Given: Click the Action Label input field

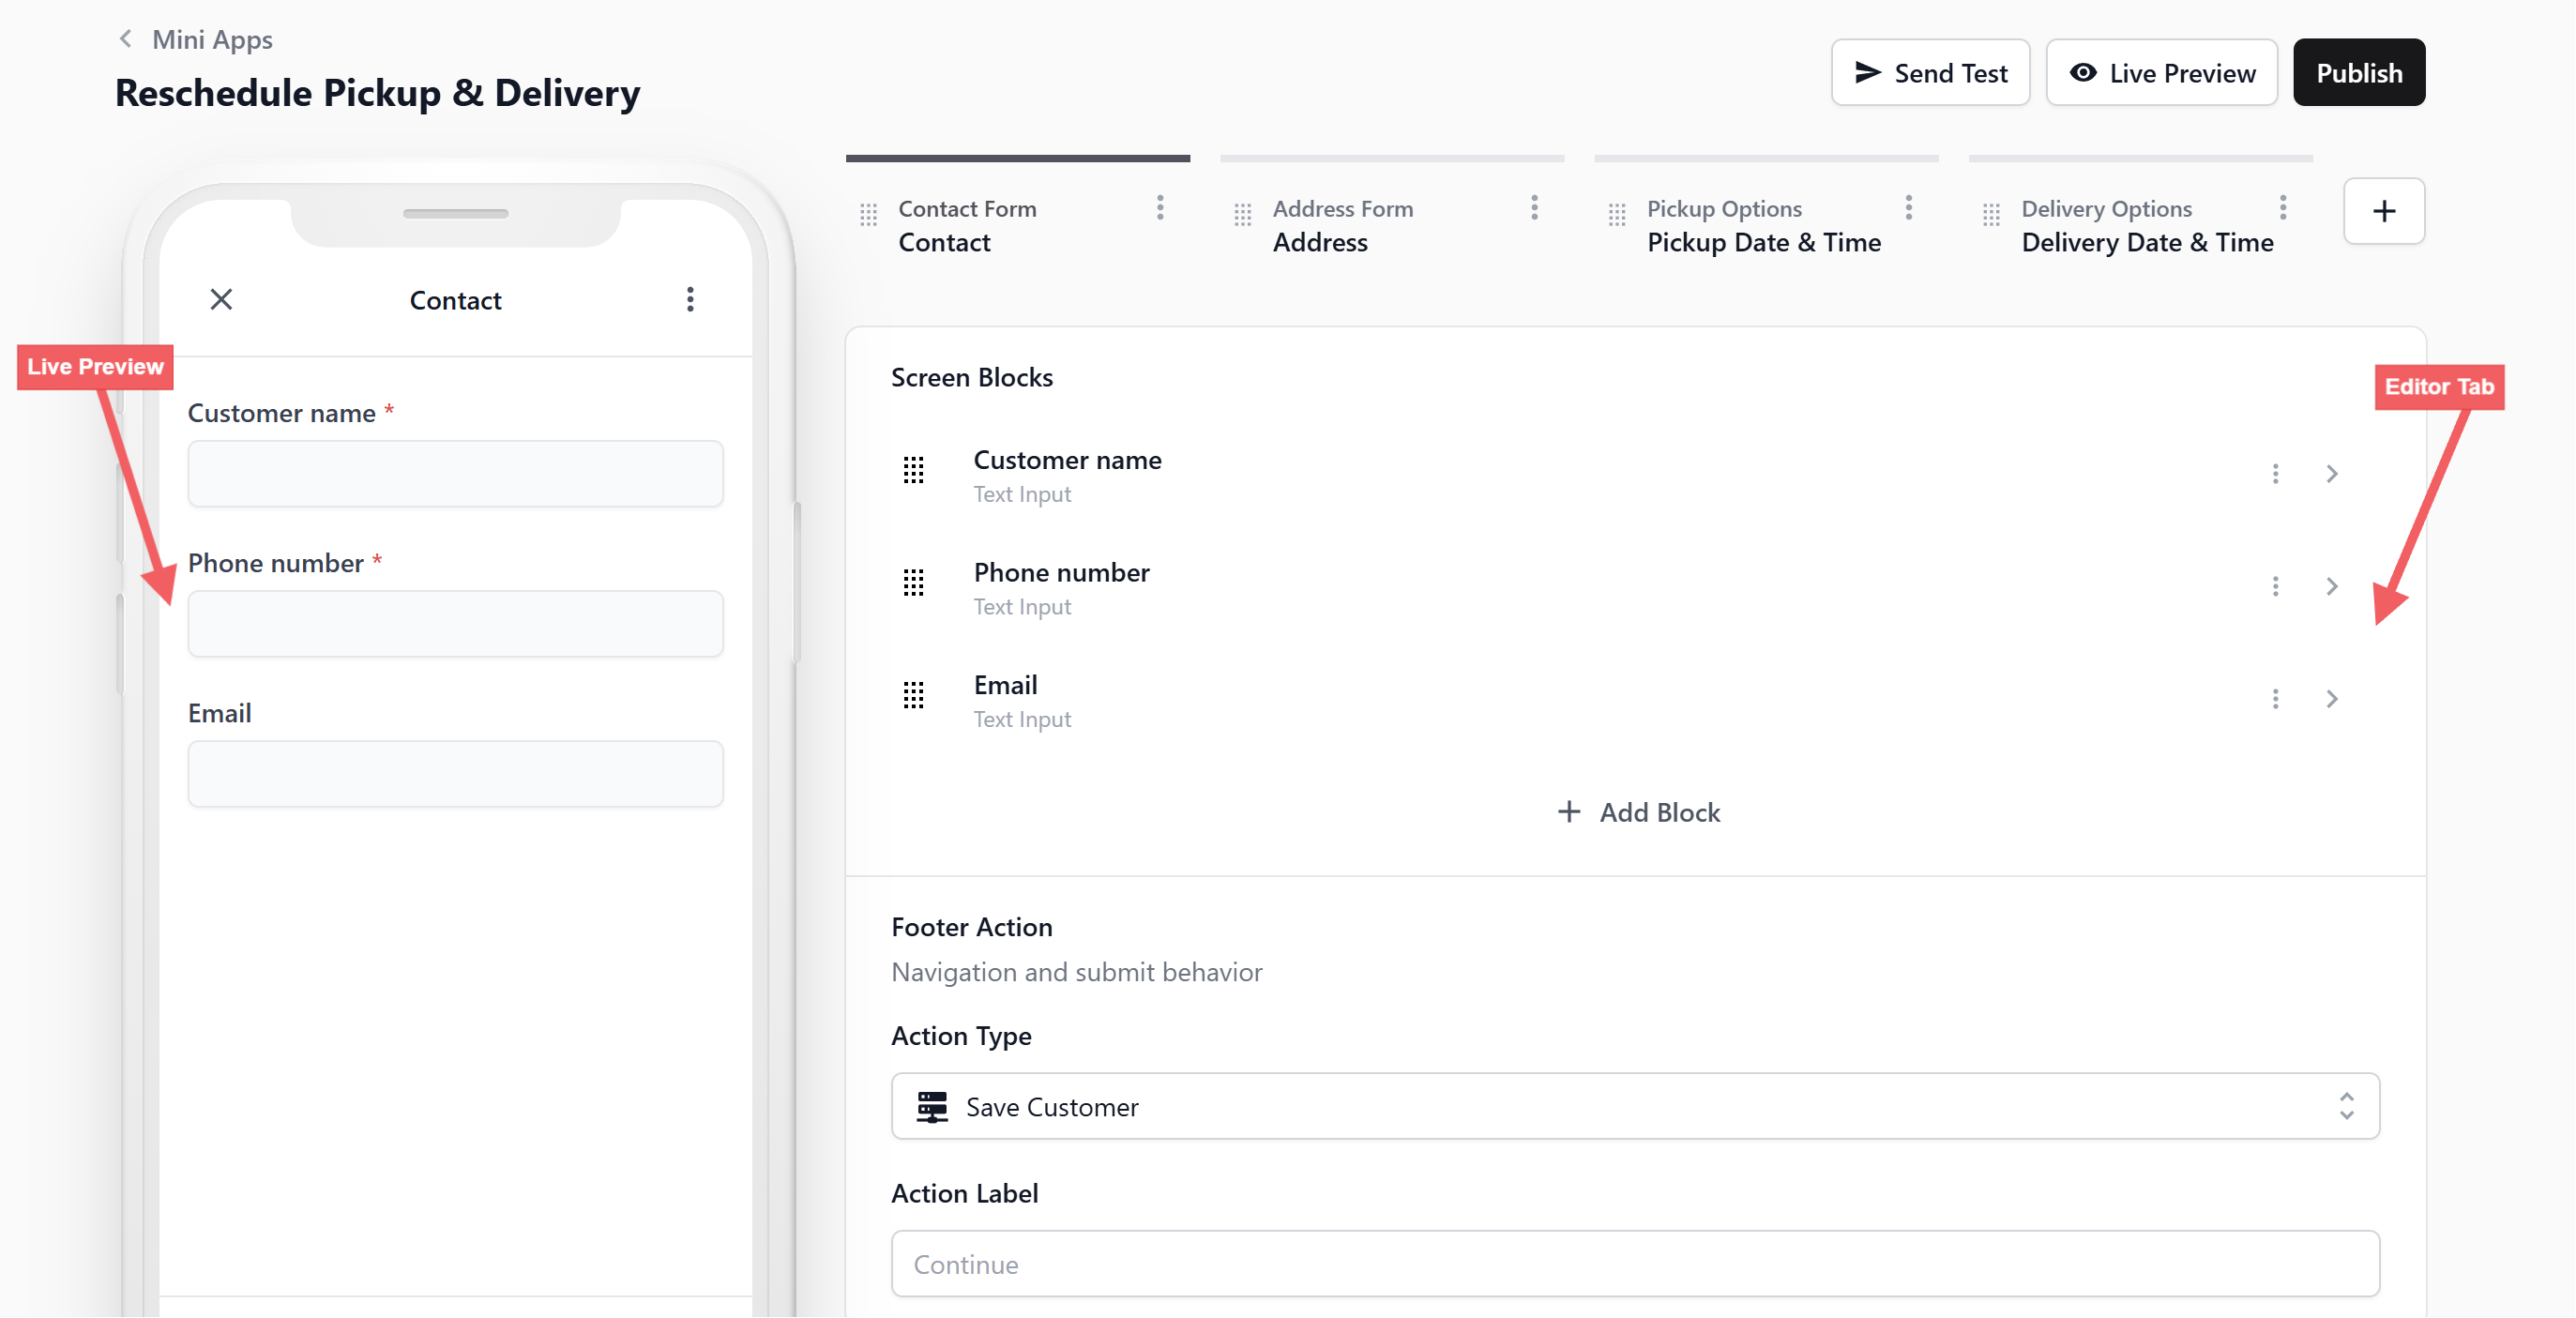Looking at the screenshot, I should pos(1634,1264).
